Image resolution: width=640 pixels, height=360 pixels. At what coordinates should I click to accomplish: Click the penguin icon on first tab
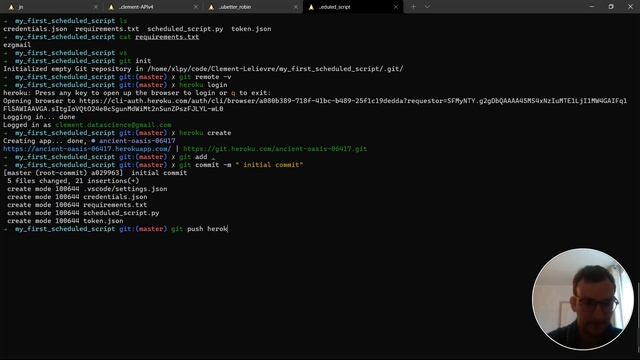tap(11, 7)
